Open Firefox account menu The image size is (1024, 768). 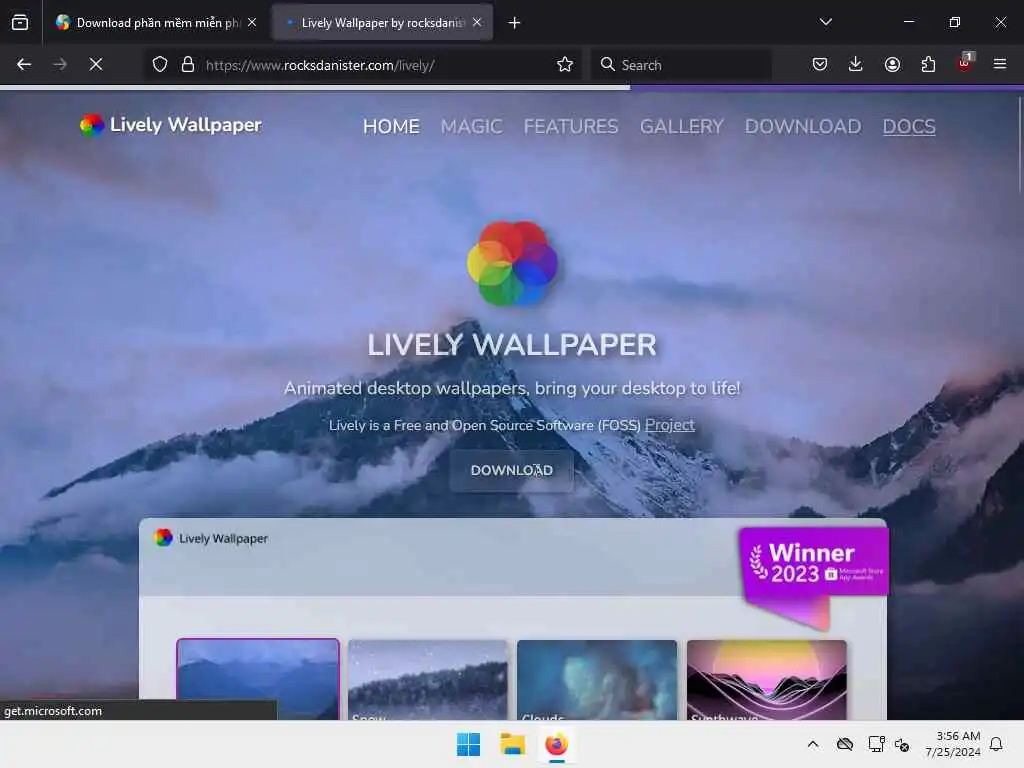tap(892, 64)
